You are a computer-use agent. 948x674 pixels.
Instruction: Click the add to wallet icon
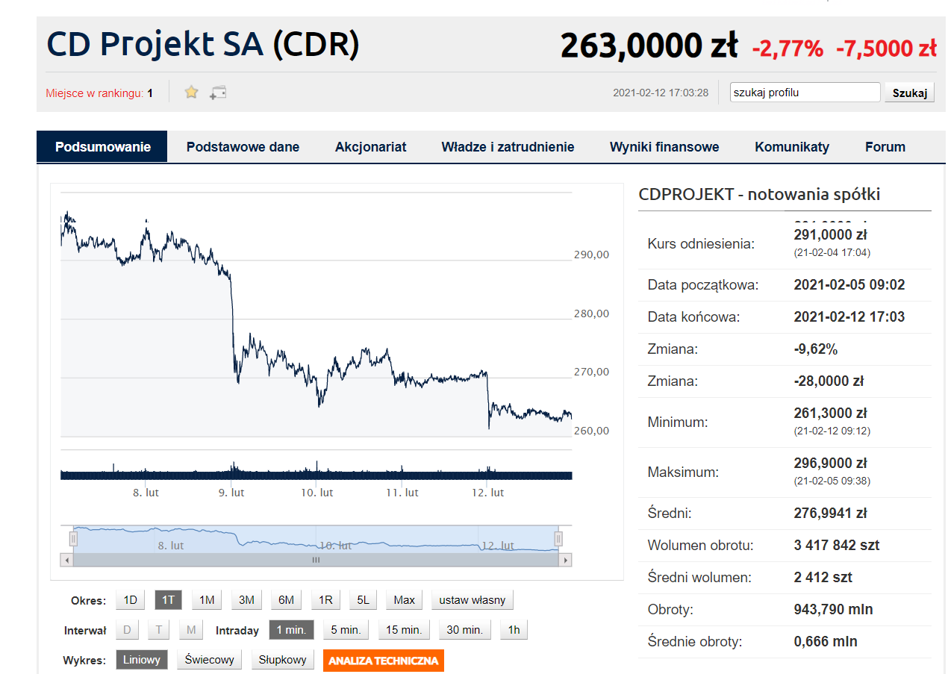click(217, 93)
